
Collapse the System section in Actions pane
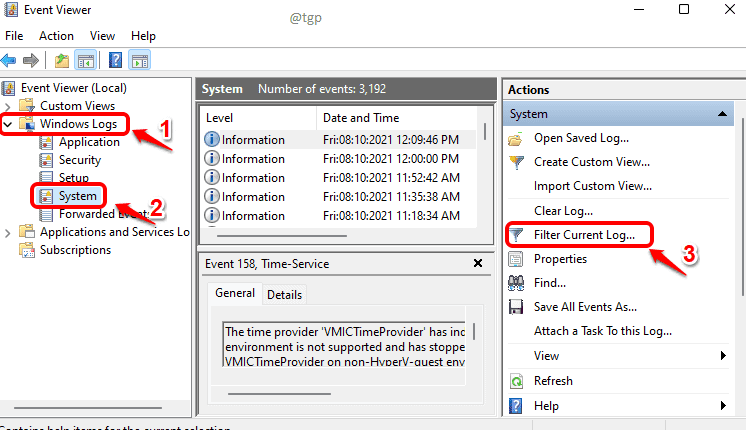[x=722, y=114]
